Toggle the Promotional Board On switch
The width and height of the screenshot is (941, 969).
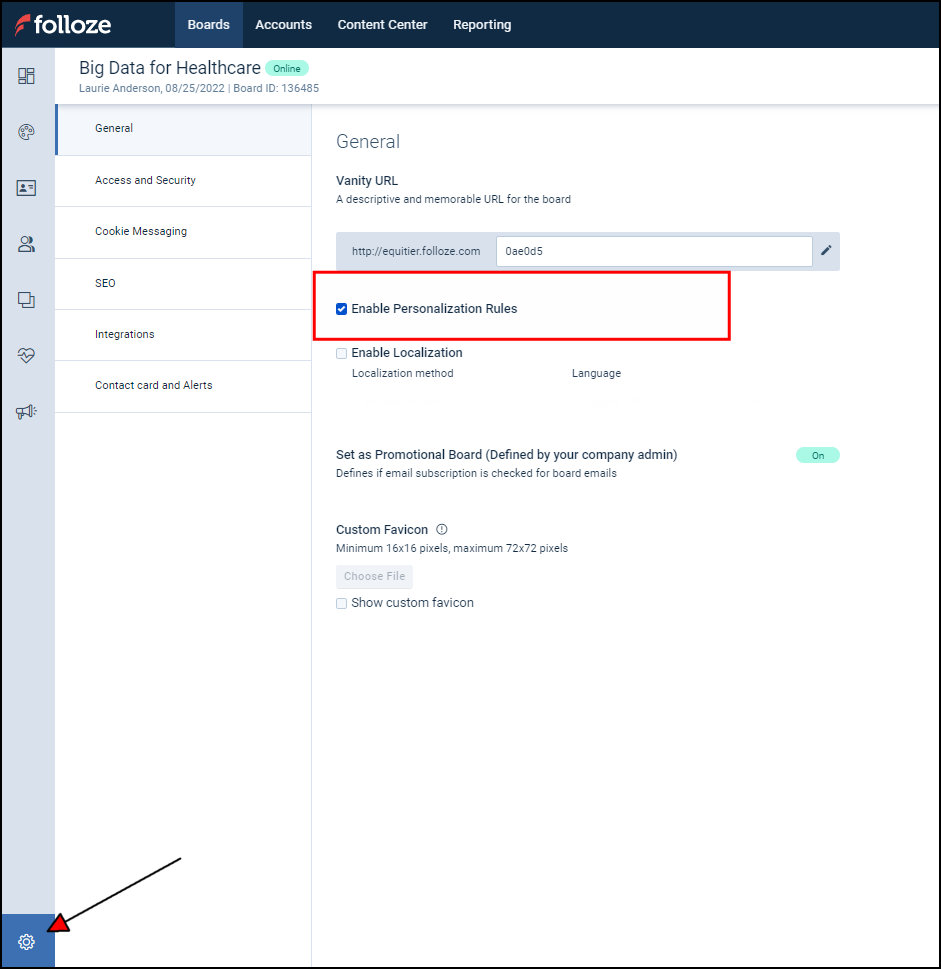point(817,455)
